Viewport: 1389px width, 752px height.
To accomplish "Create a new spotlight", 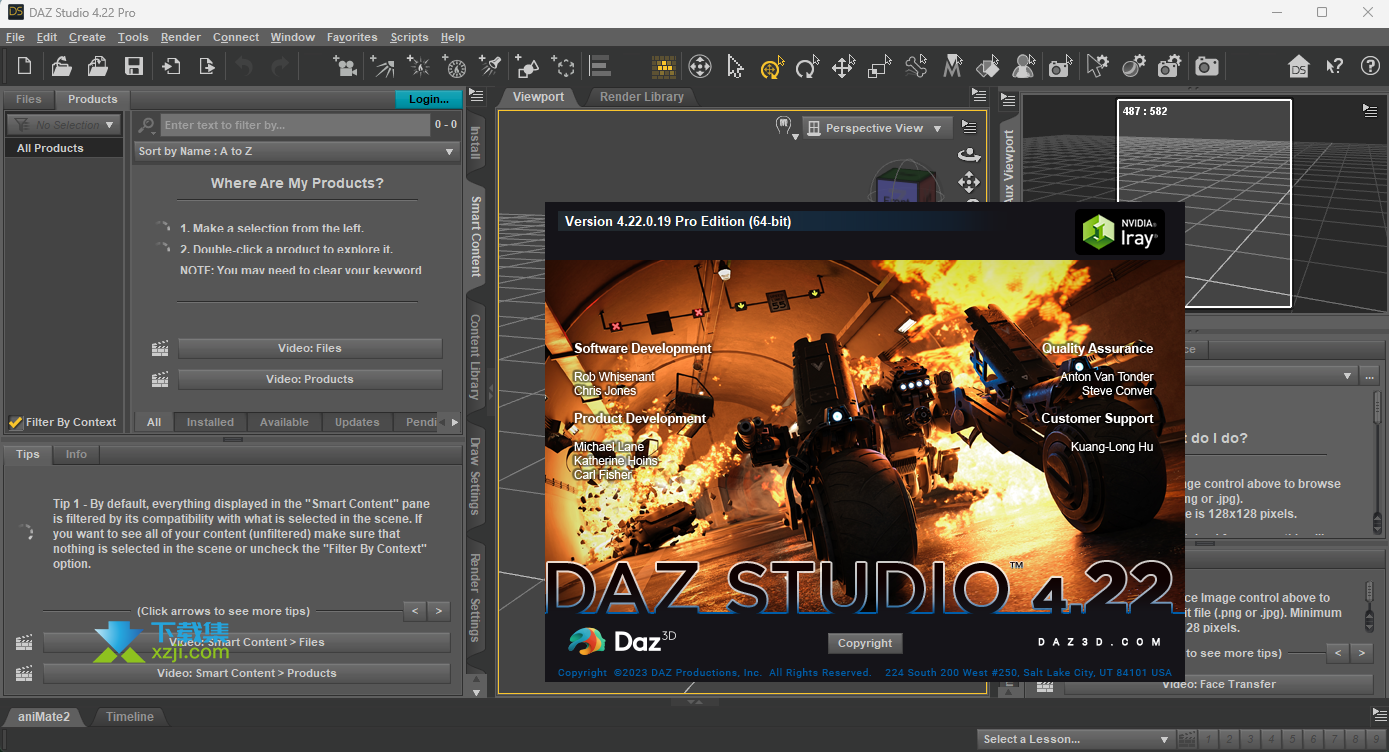I will pos(490,67).
